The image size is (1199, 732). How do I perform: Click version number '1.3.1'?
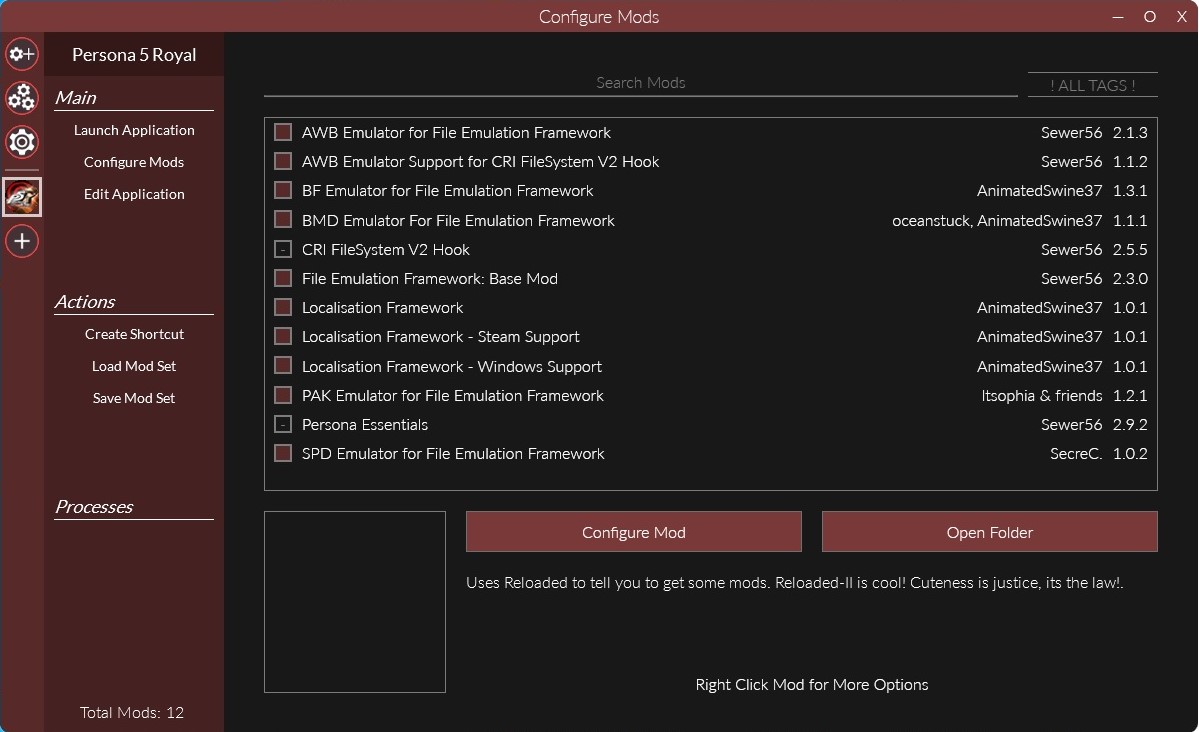pos(1130,190)
